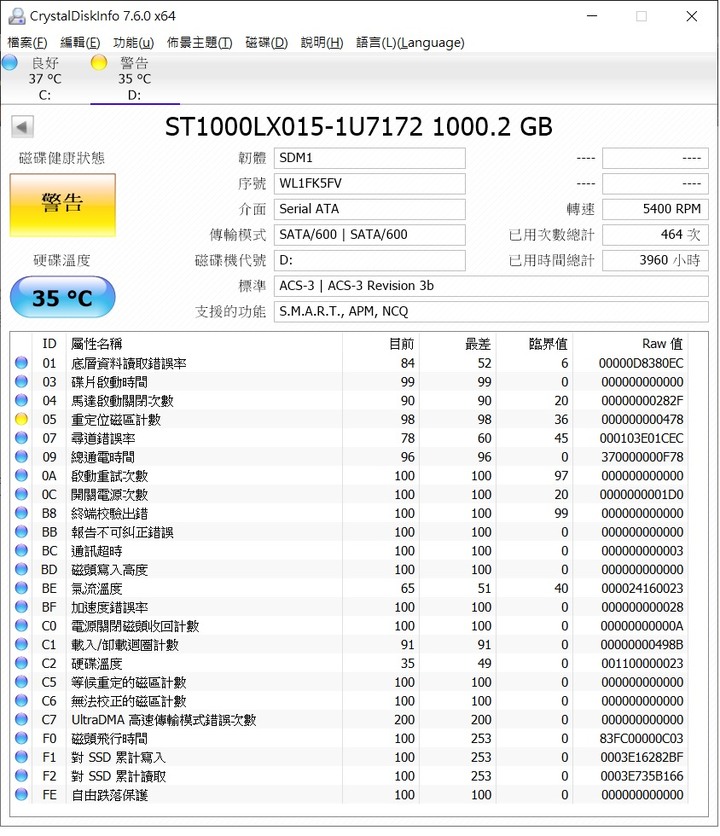The height and width of the screenshot is (836, 720).
Task: Click the 介面 field showing Serial ATA
Action: pyautogui.click(x=370, y=209)
